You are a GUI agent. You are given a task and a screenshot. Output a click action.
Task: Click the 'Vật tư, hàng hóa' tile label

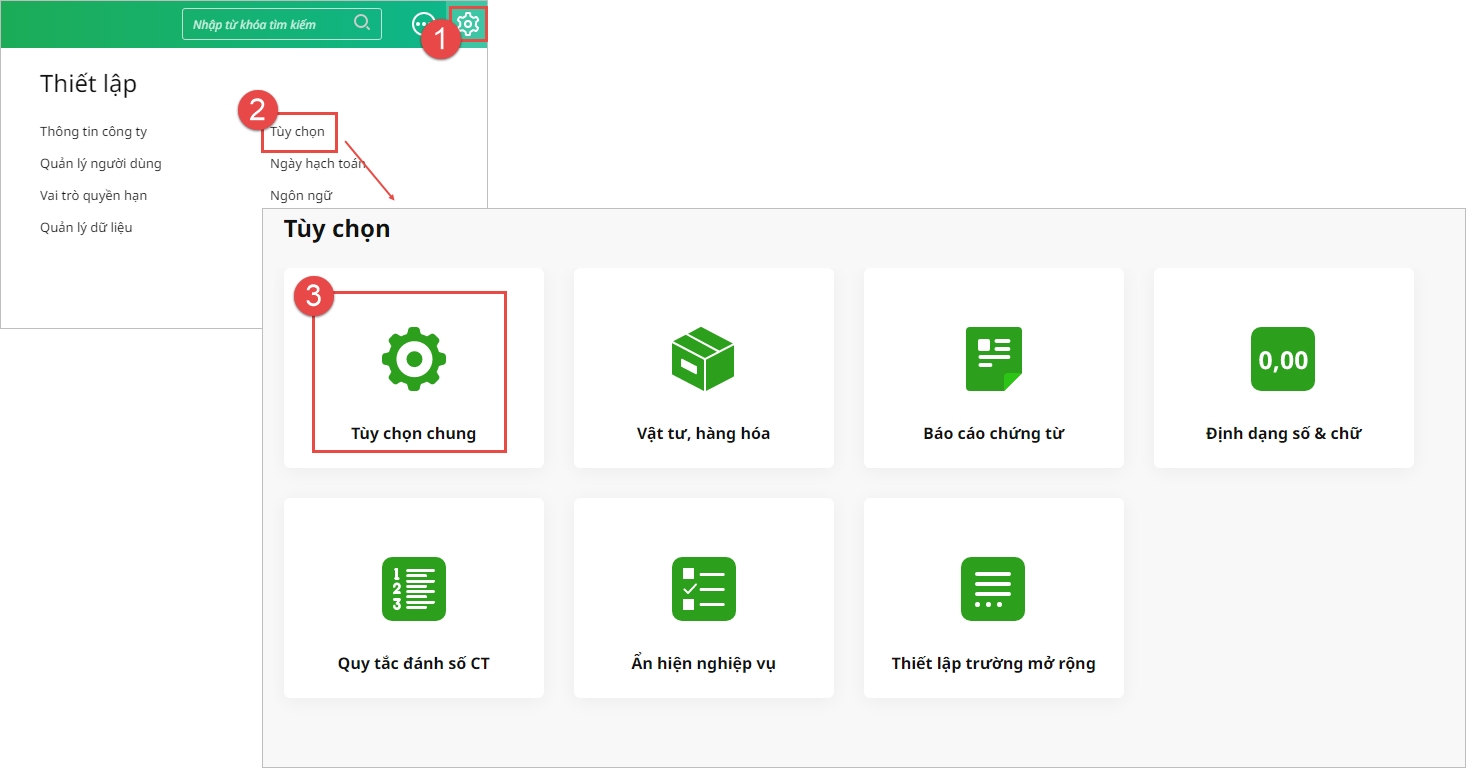703,434
